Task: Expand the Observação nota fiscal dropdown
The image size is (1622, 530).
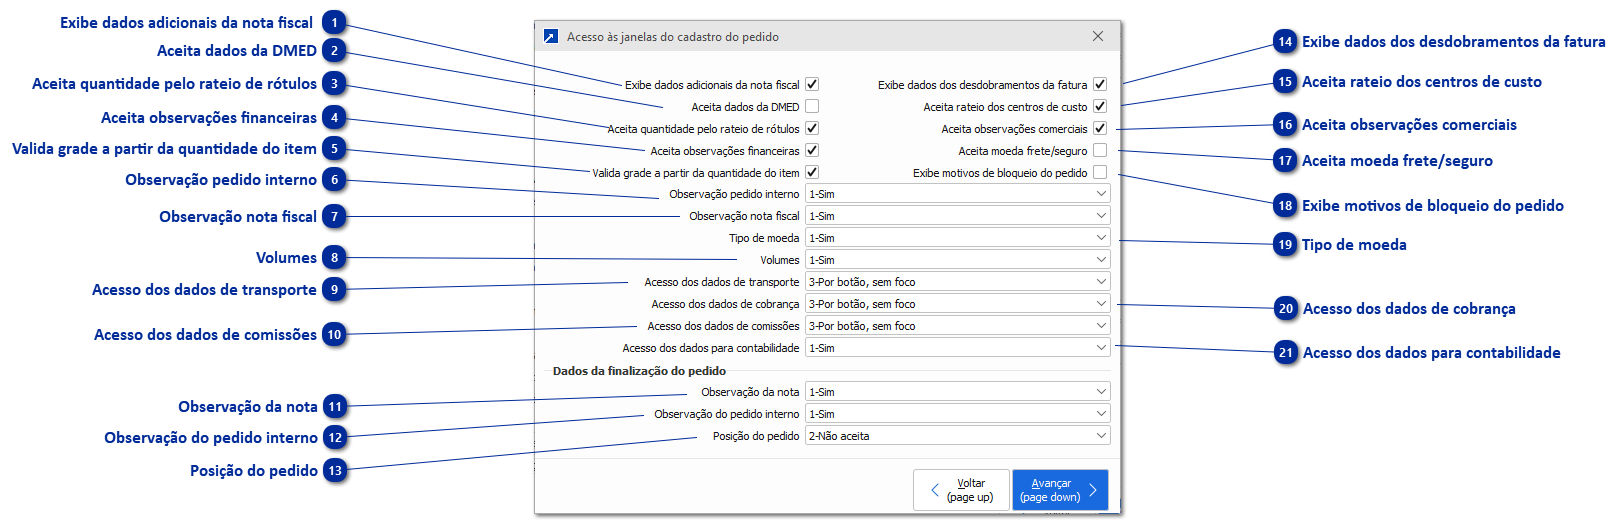Action: pyautogui.click(x=957, y=216)
